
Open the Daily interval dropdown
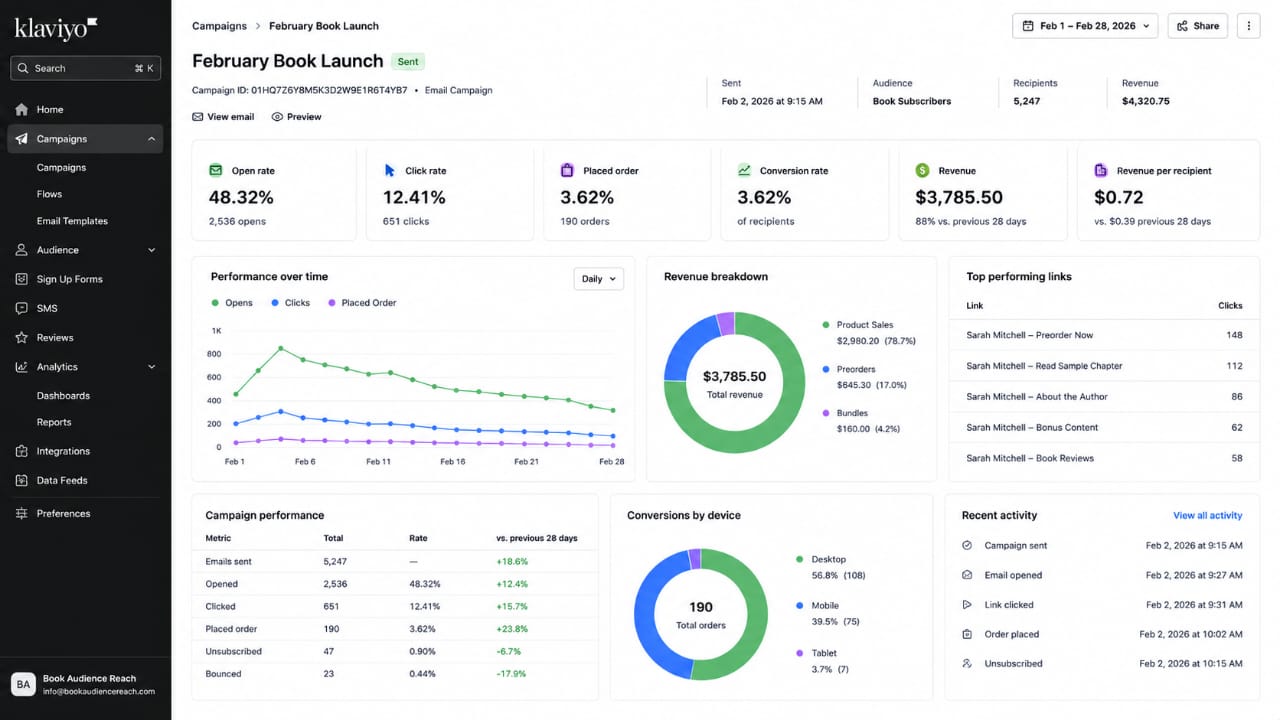[599, 279]
